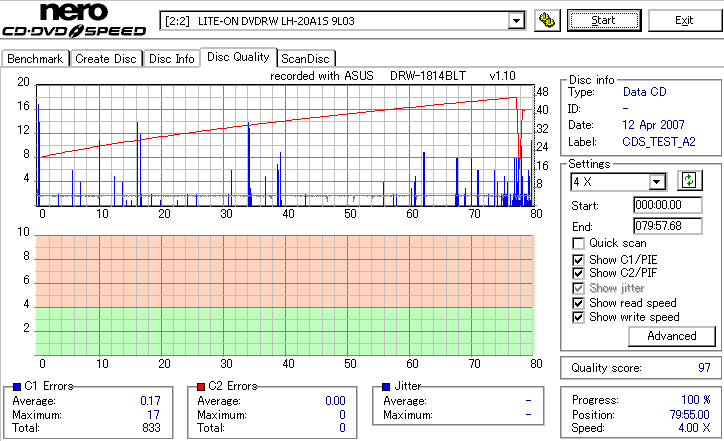Click the Start time input field
This screenshot has width=724, height=441.
pyautogui.click(x=668, y=205)
